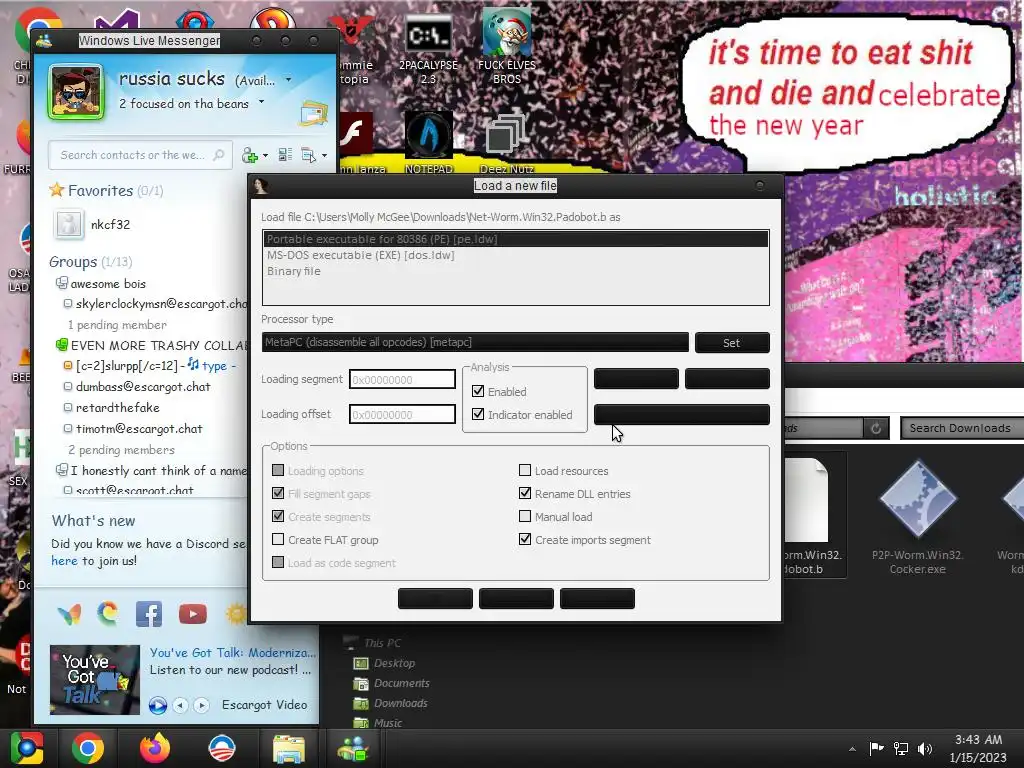This screenshot has width=1024, height=768.
Task: Open the volume icon in system tray
Action: tap(925, 748)
